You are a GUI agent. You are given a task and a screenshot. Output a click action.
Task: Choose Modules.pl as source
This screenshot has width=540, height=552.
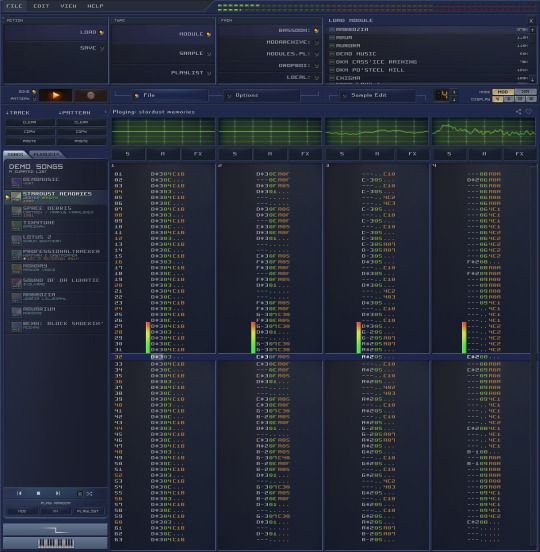[270, 54]
